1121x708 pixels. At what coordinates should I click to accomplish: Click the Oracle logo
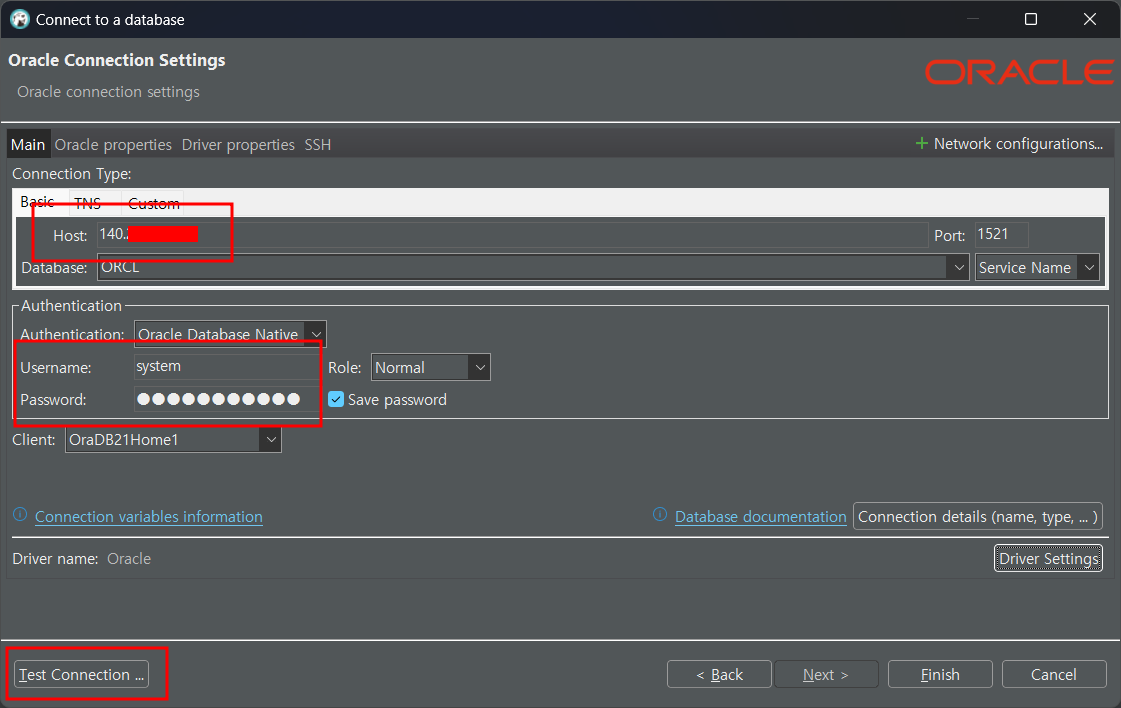coord(1019,72)
